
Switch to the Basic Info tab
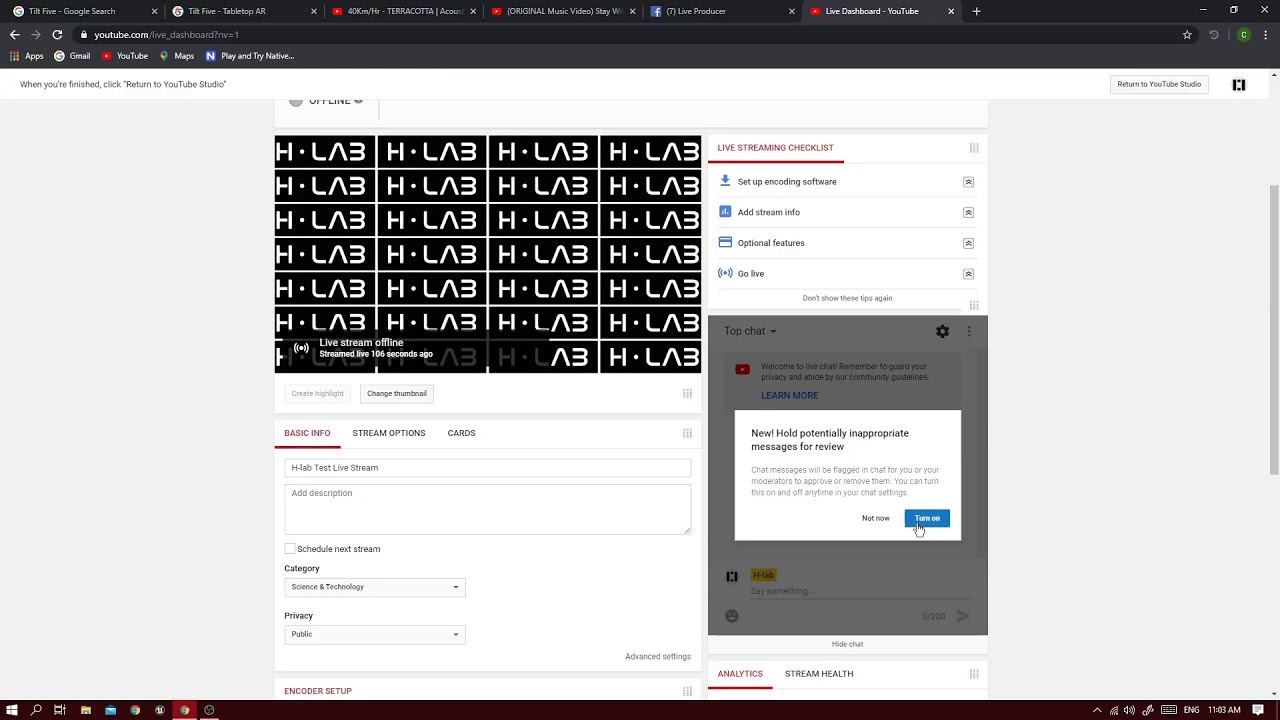coord(307,433)
